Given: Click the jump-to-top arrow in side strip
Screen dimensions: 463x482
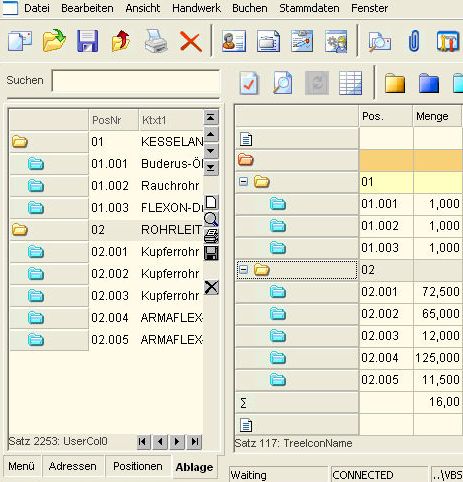Looking at the screenshot, I should tap(211, 117).
